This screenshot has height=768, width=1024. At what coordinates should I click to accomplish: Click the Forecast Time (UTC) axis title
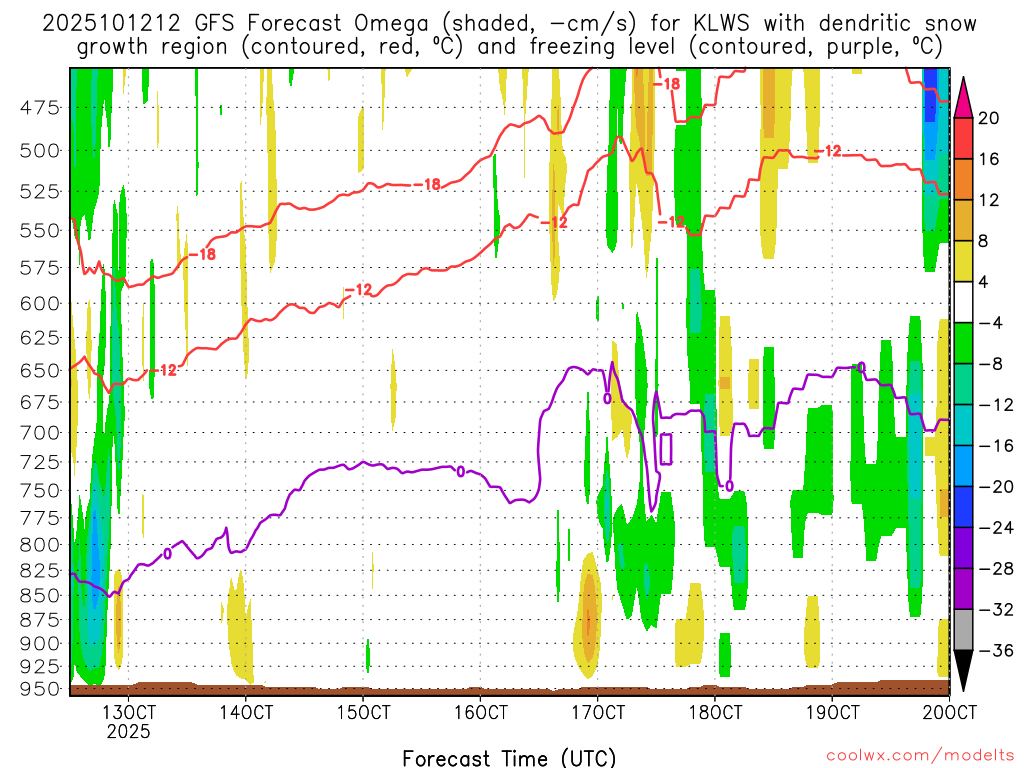pos(509,758)
